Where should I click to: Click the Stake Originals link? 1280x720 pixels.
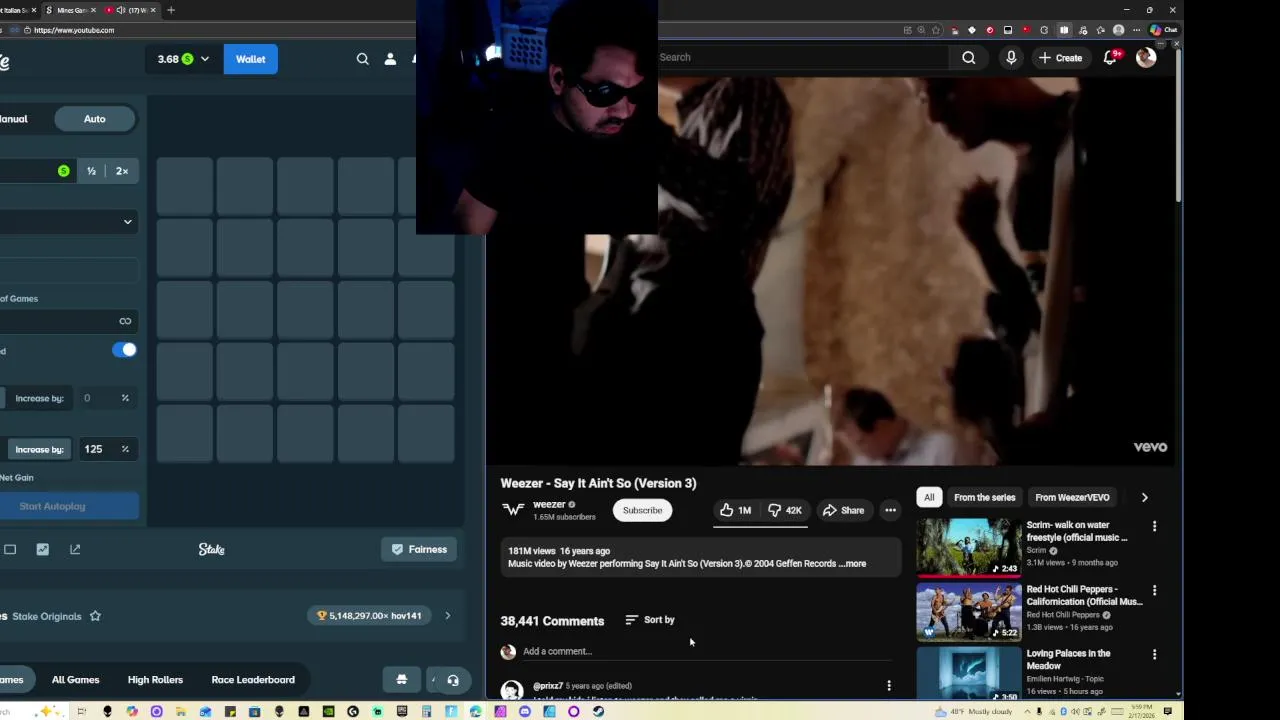pos(47,616)
